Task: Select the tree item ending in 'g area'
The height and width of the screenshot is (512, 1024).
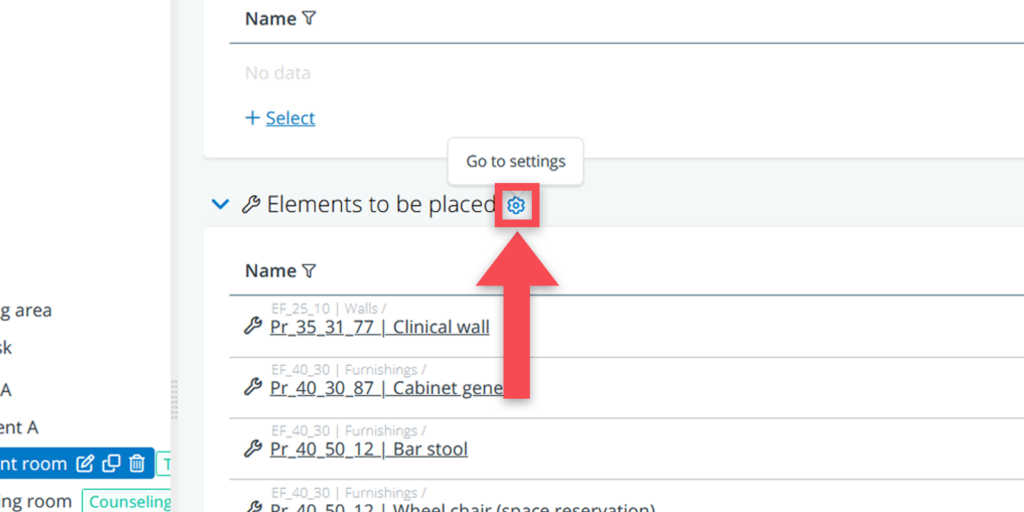Action: (x=26, y=310)
